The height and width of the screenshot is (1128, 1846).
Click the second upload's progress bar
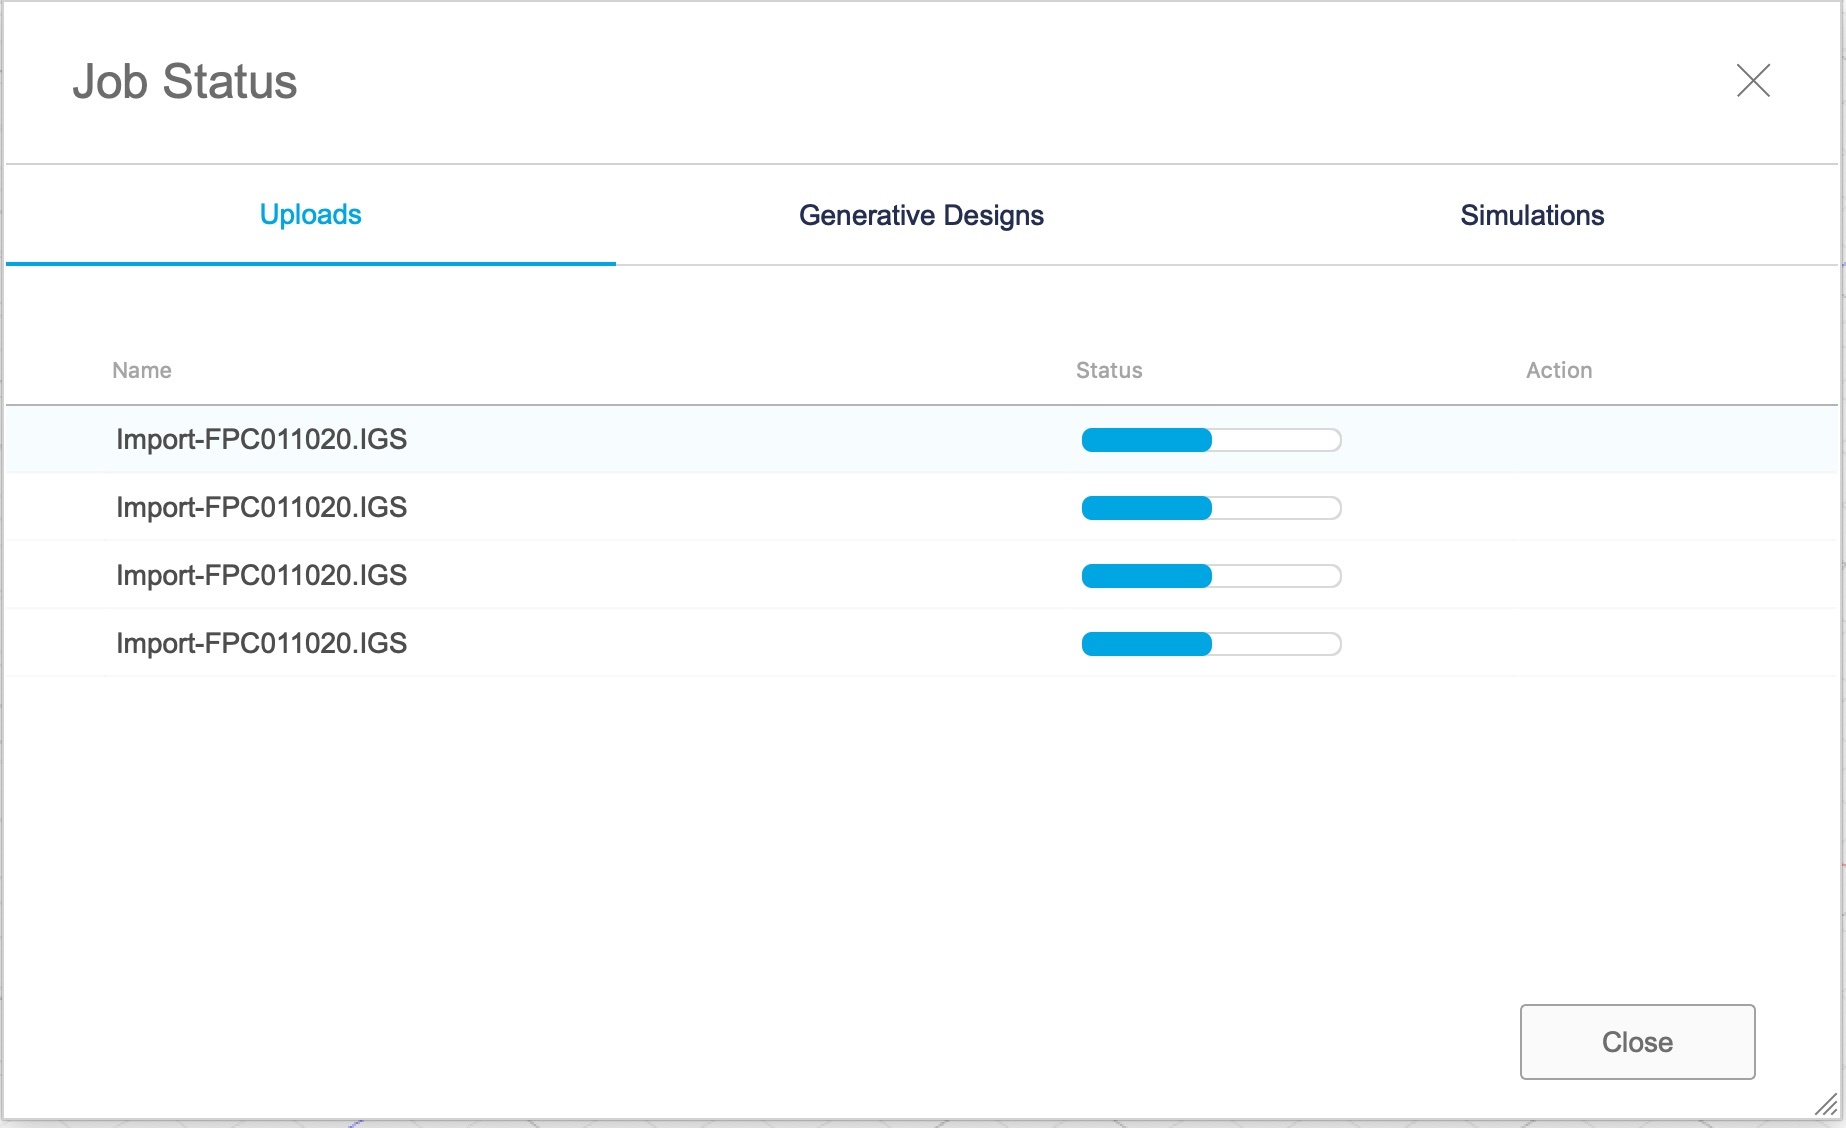coord(1211,508)
